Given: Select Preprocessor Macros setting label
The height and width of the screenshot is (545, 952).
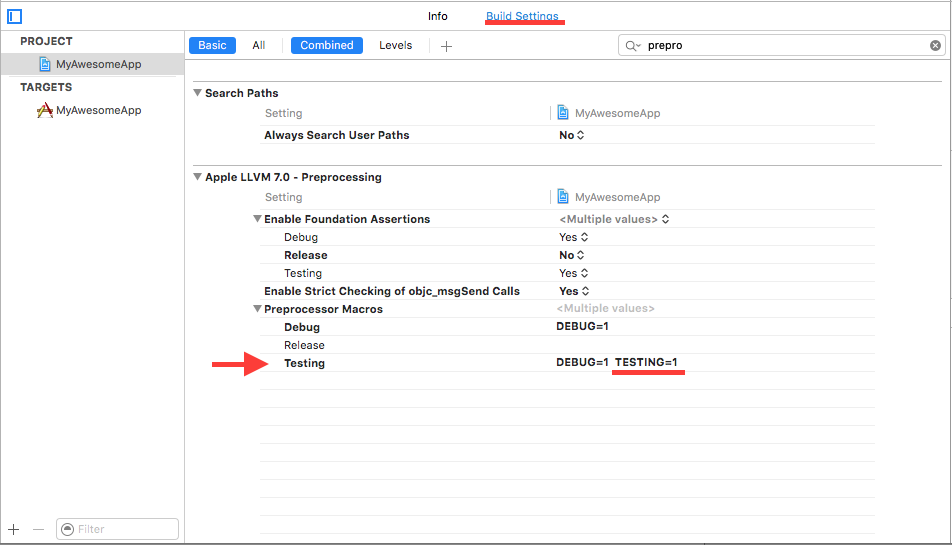Looking at the screenshot, I should pos(323,309).
